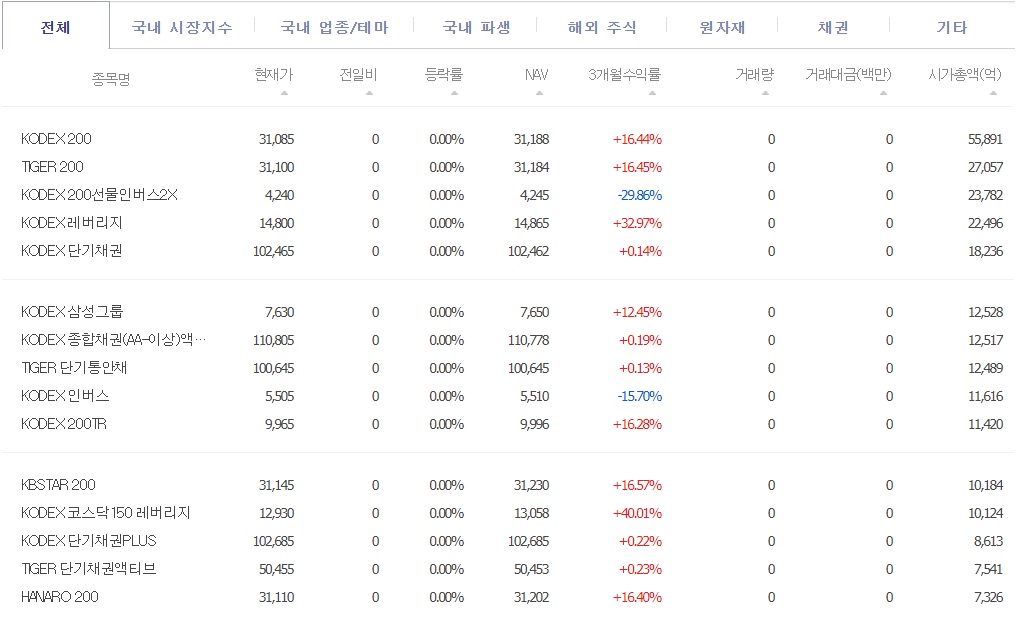Open the 채권 tab
Viewport: 1035px width, 624px height.
click(833, 27)
